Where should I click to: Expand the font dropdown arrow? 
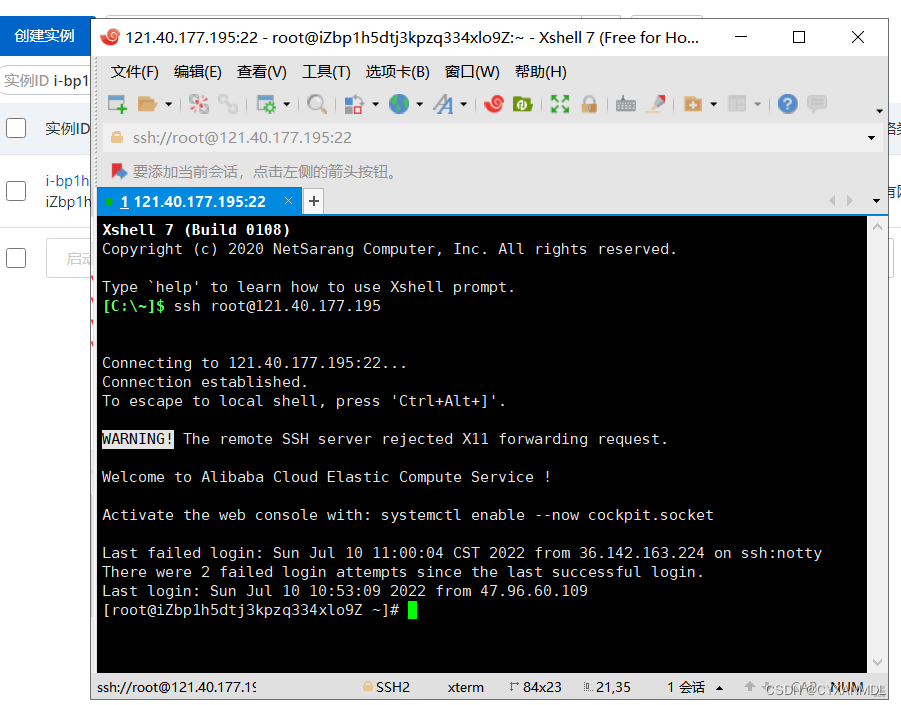(464, 105)
